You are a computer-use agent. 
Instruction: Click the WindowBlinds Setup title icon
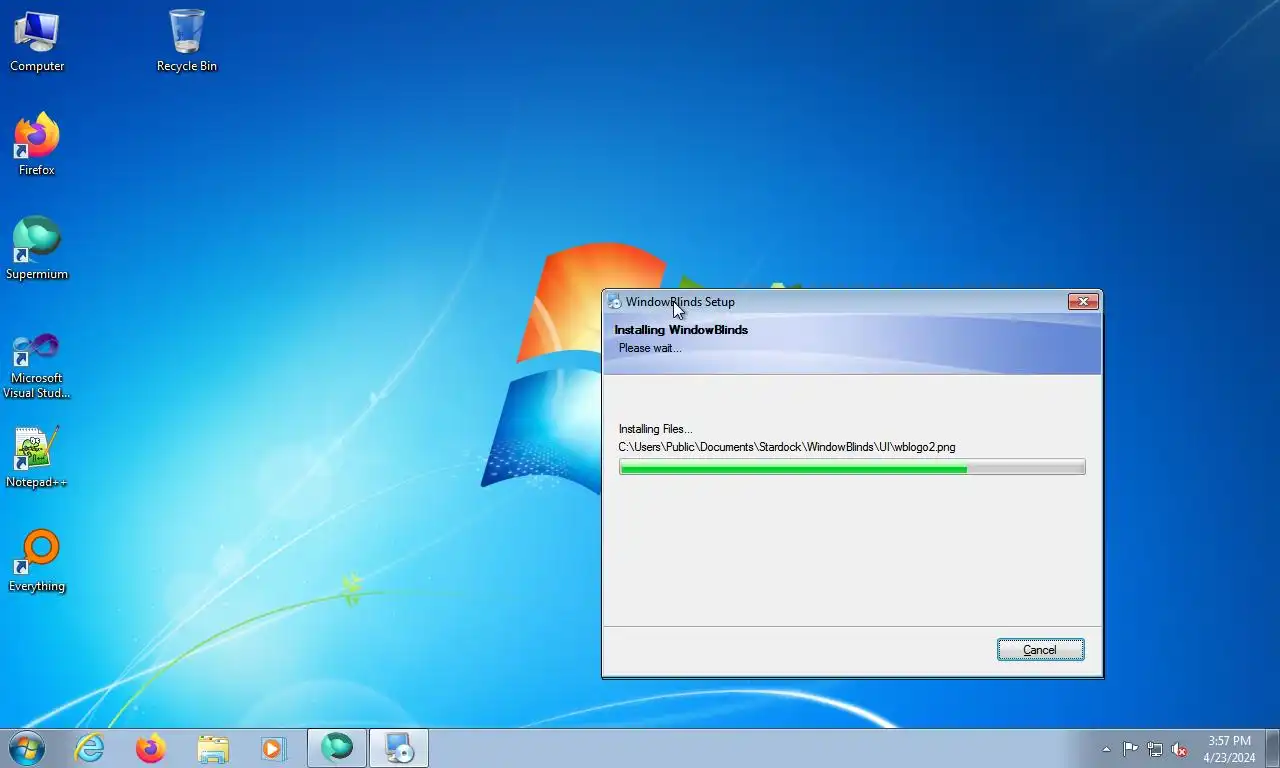(x=614, y=302)
